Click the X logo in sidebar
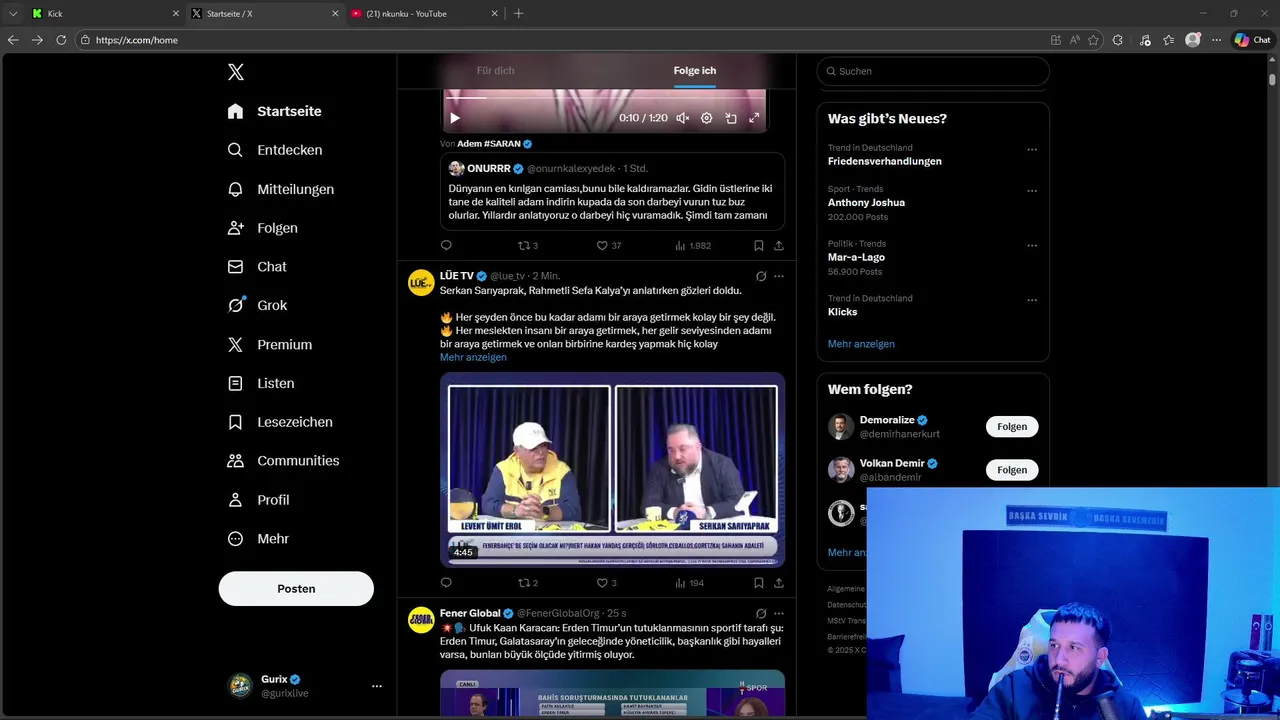 tap(235, 72)
